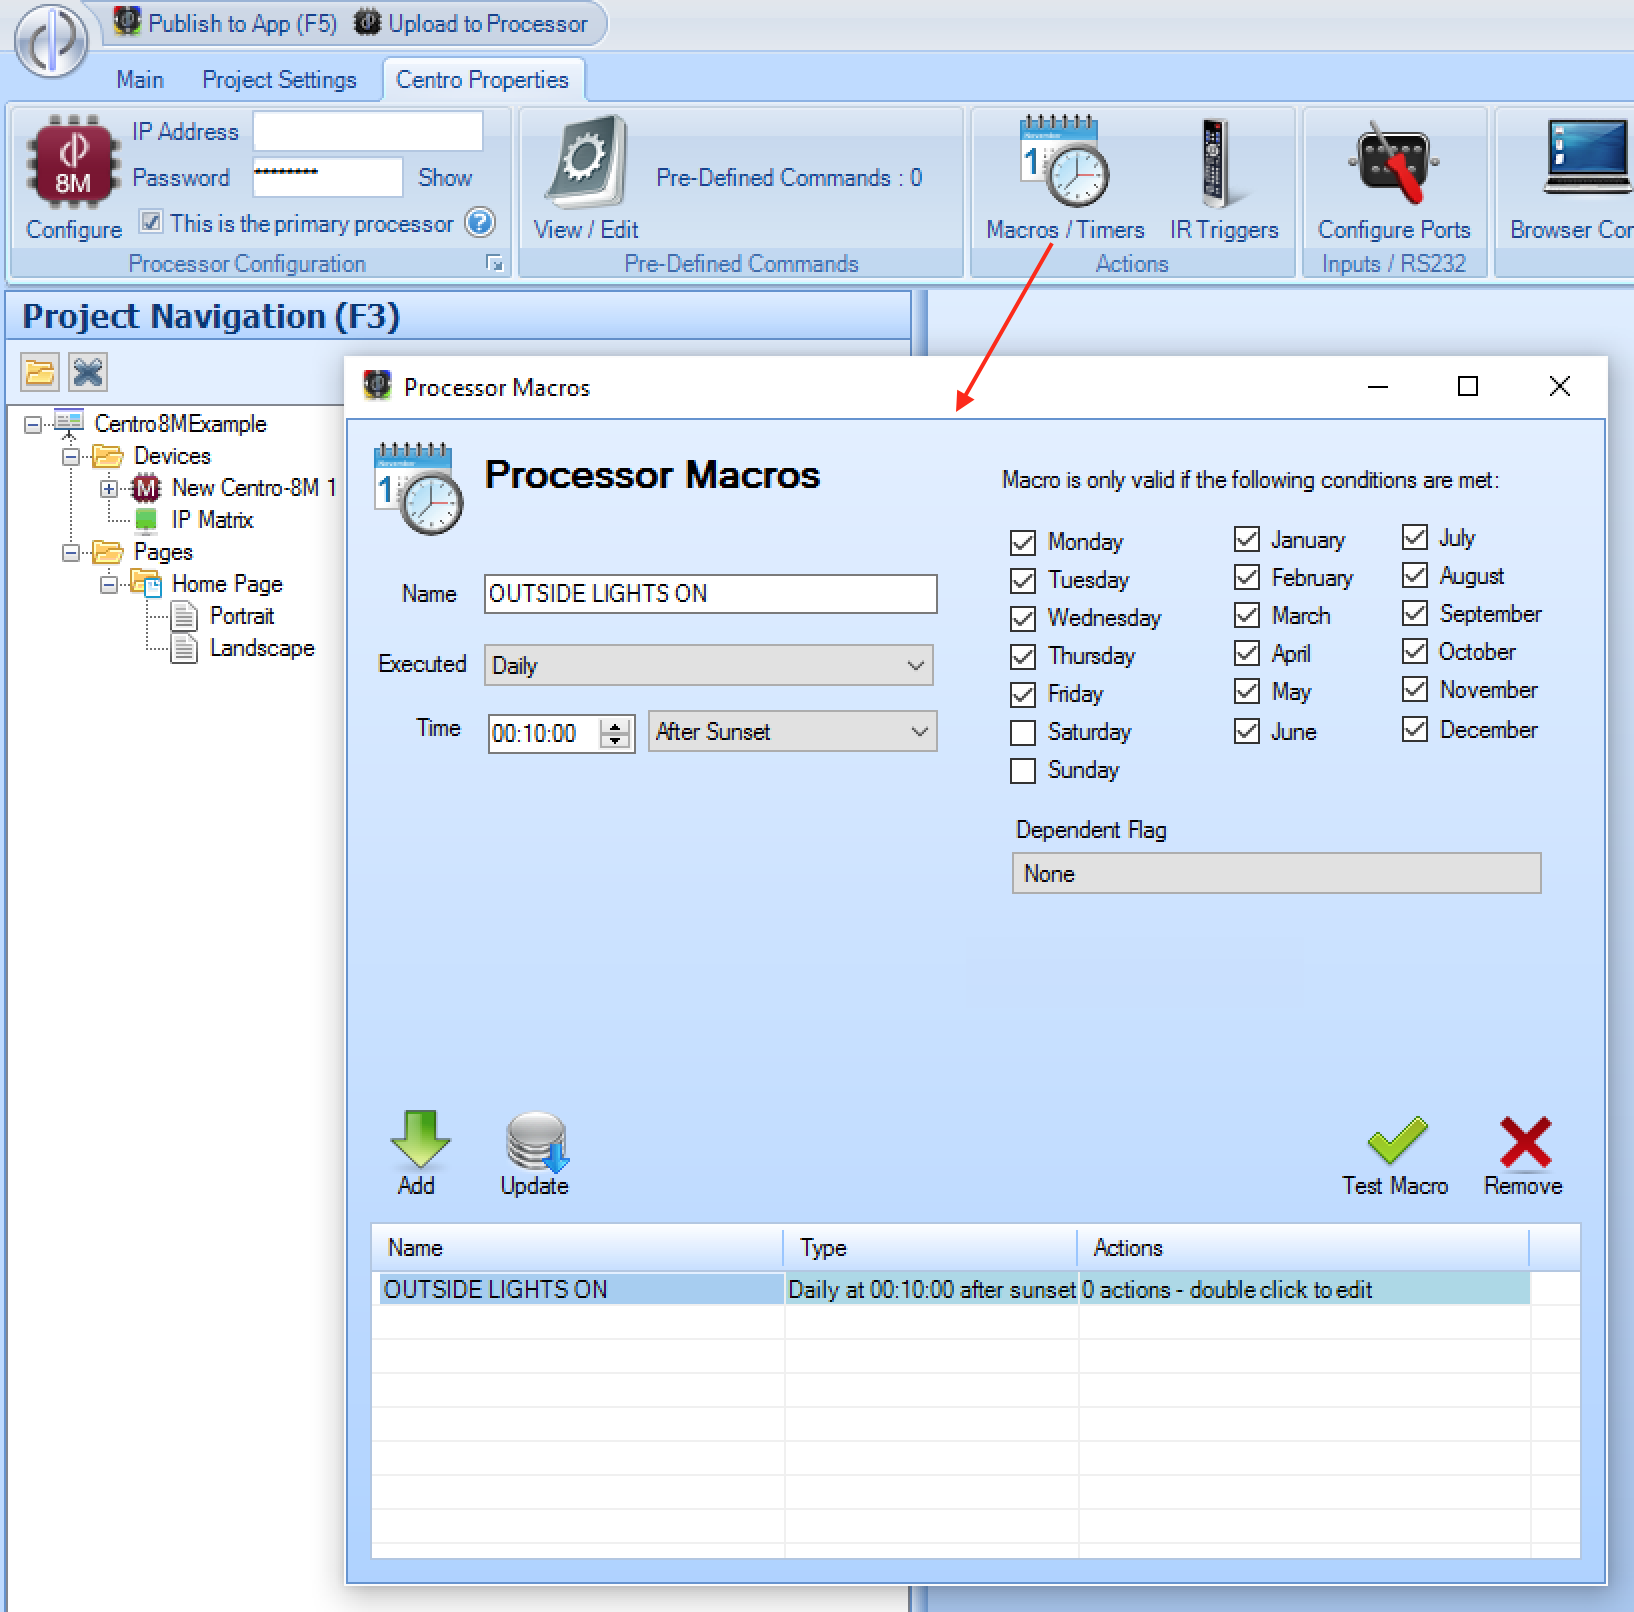Click the IP Address input field
Image resolution: width=1634 pixels, height=1612 pixels.
(x=368, y=131)
